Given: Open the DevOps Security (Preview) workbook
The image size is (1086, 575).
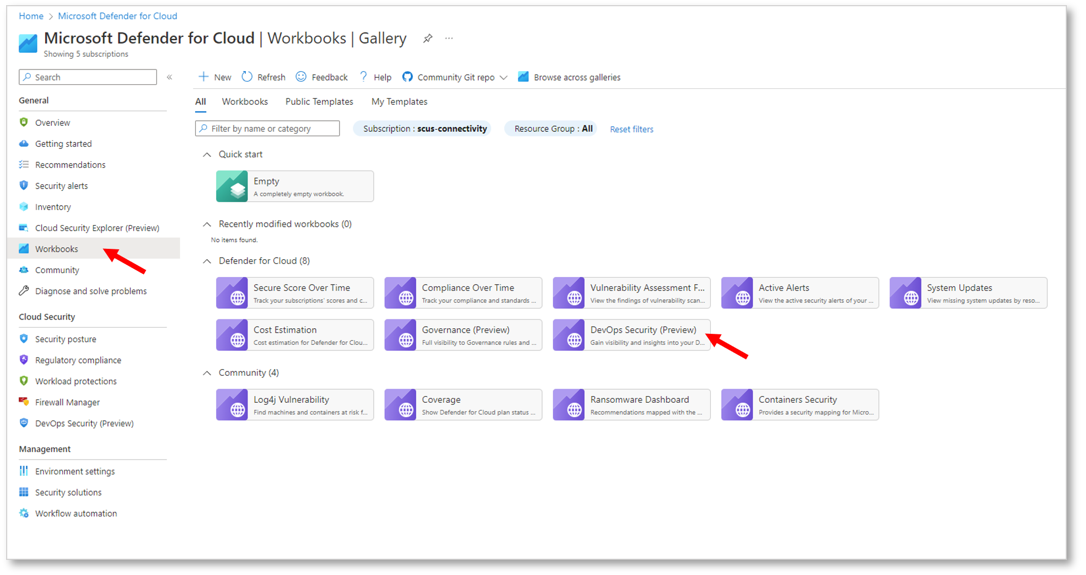Looking at the screenshot, I should [632, 335].
